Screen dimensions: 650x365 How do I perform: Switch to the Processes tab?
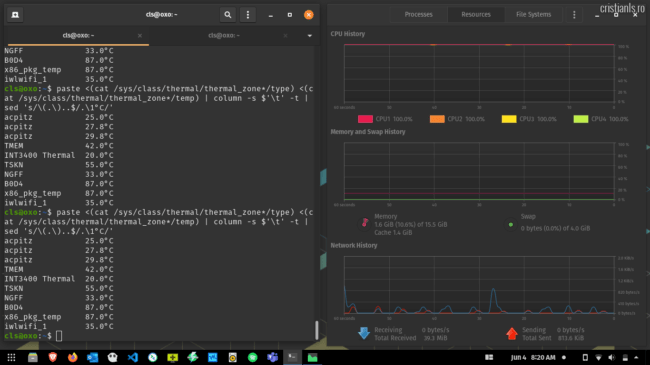tap(418, 15)
